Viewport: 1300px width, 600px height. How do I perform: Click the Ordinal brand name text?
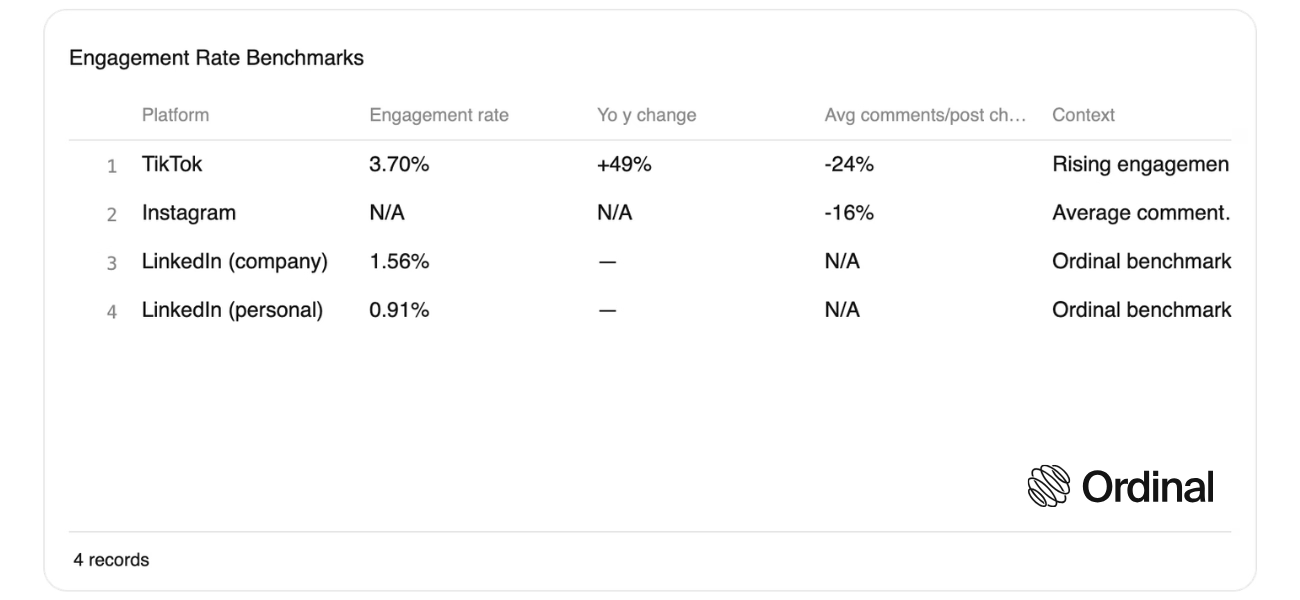[x=1148, y=488]
